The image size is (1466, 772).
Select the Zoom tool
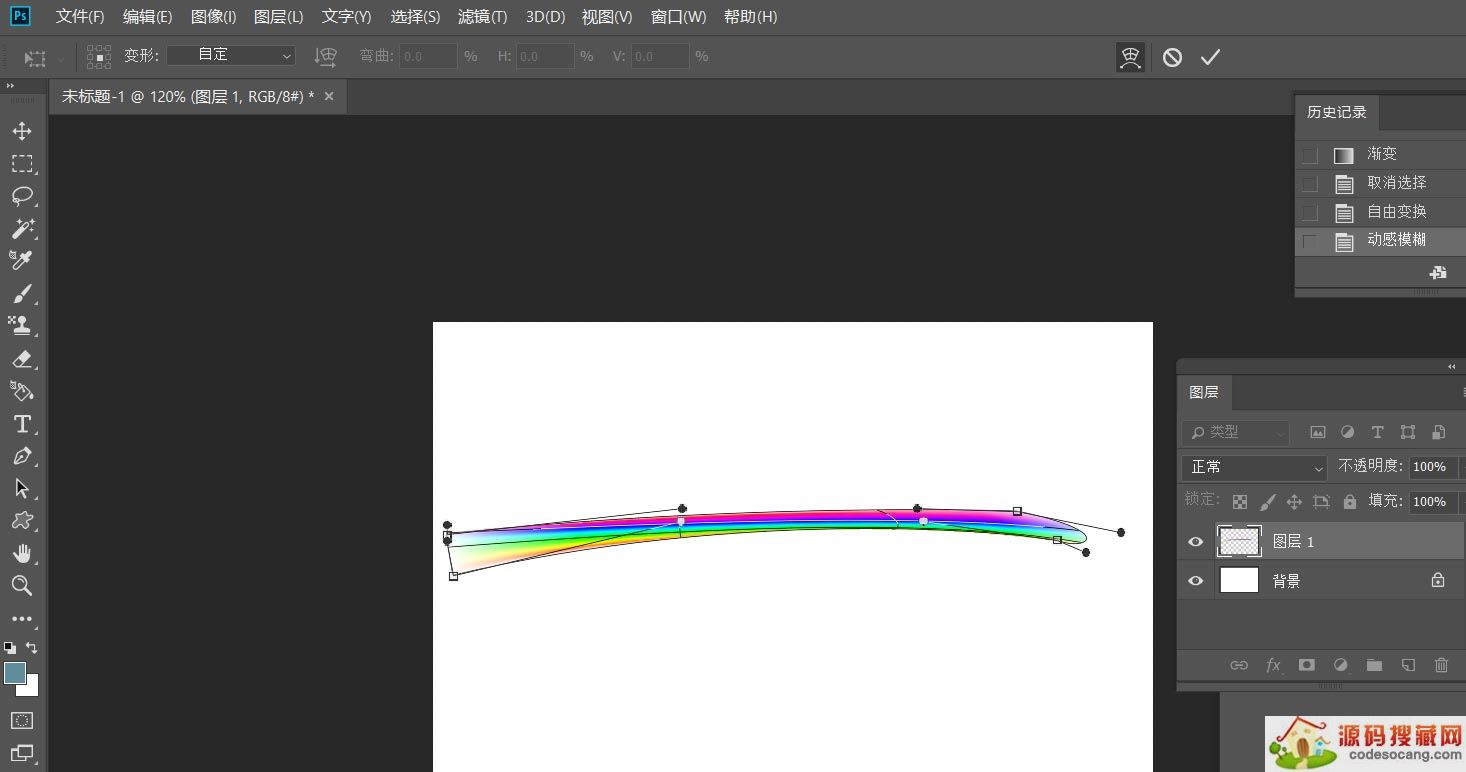click(22, 585)
